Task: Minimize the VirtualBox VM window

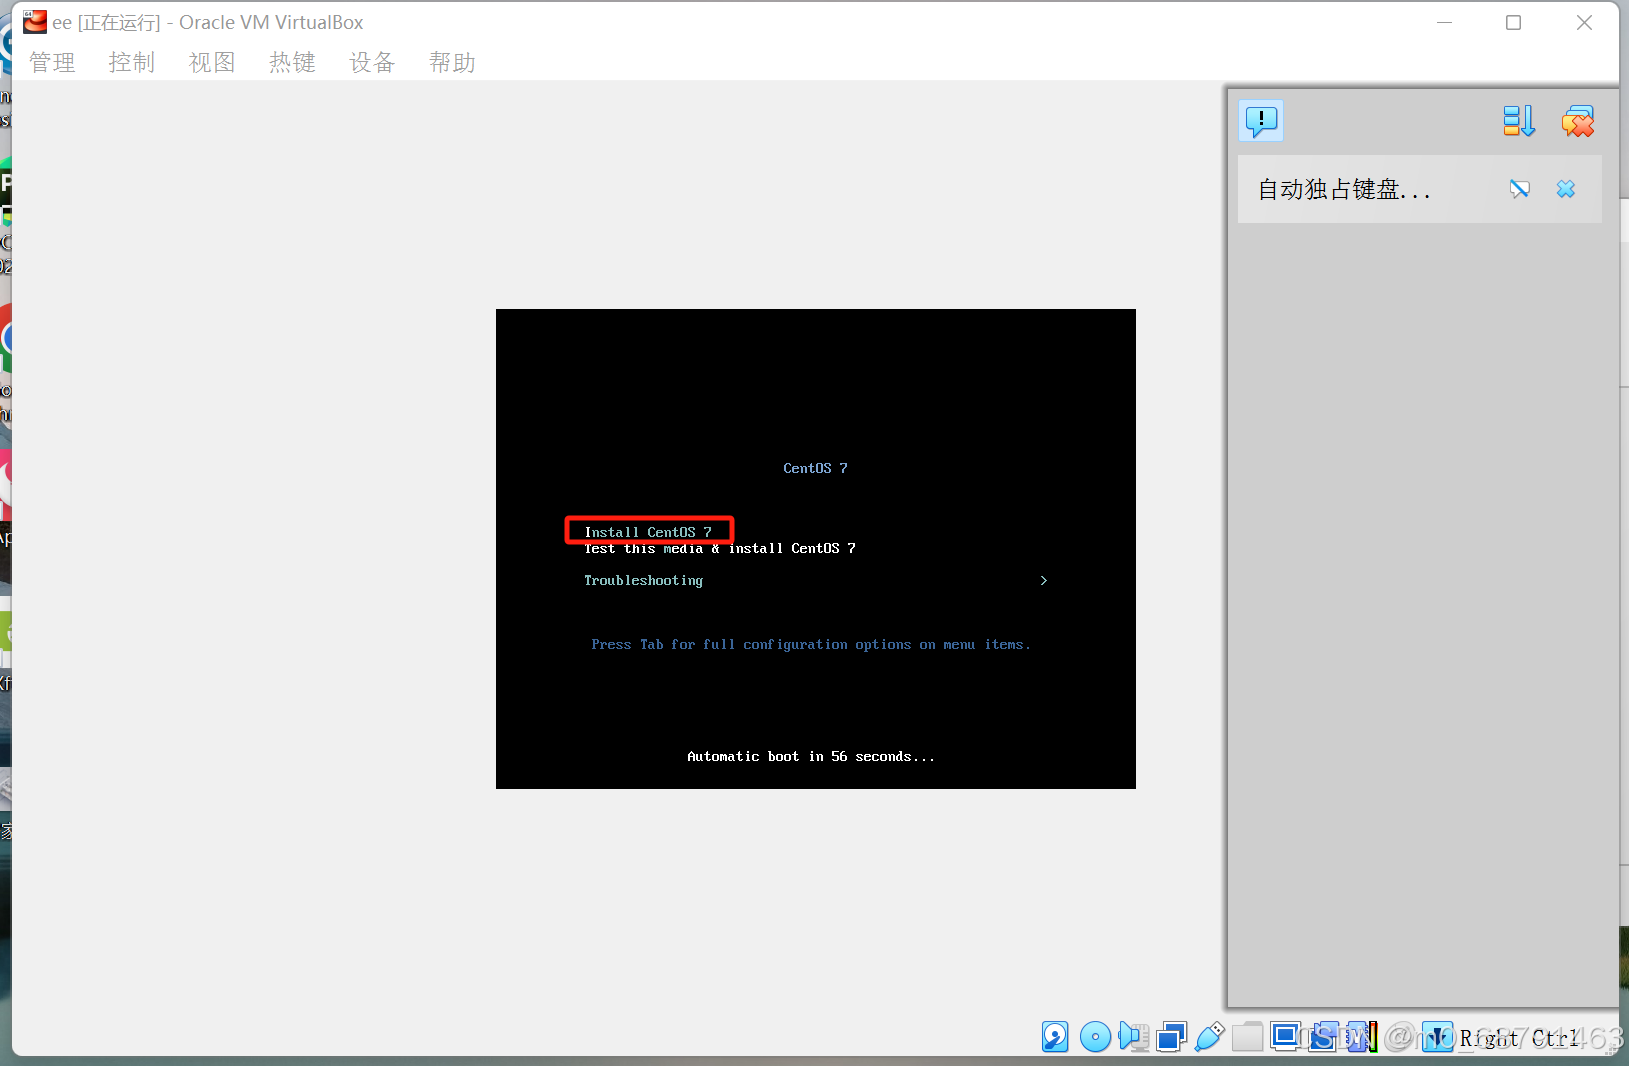Action: (x=1444, y=22)
